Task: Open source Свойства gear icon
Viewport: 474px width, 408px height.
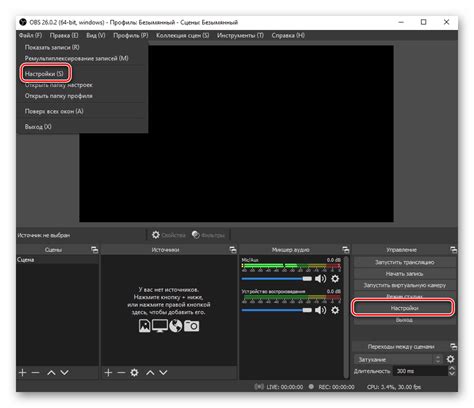Action: pyautogui.click(x=156, y=235)
